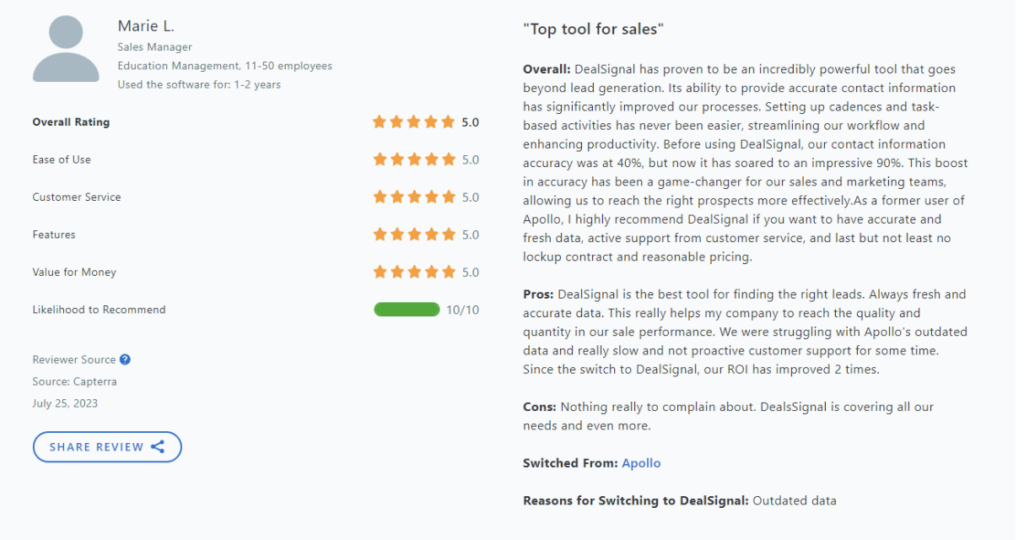Click the July 25, 2023 review date
This screenshot has width=1024, height=540.
click(x=65, y=404)
